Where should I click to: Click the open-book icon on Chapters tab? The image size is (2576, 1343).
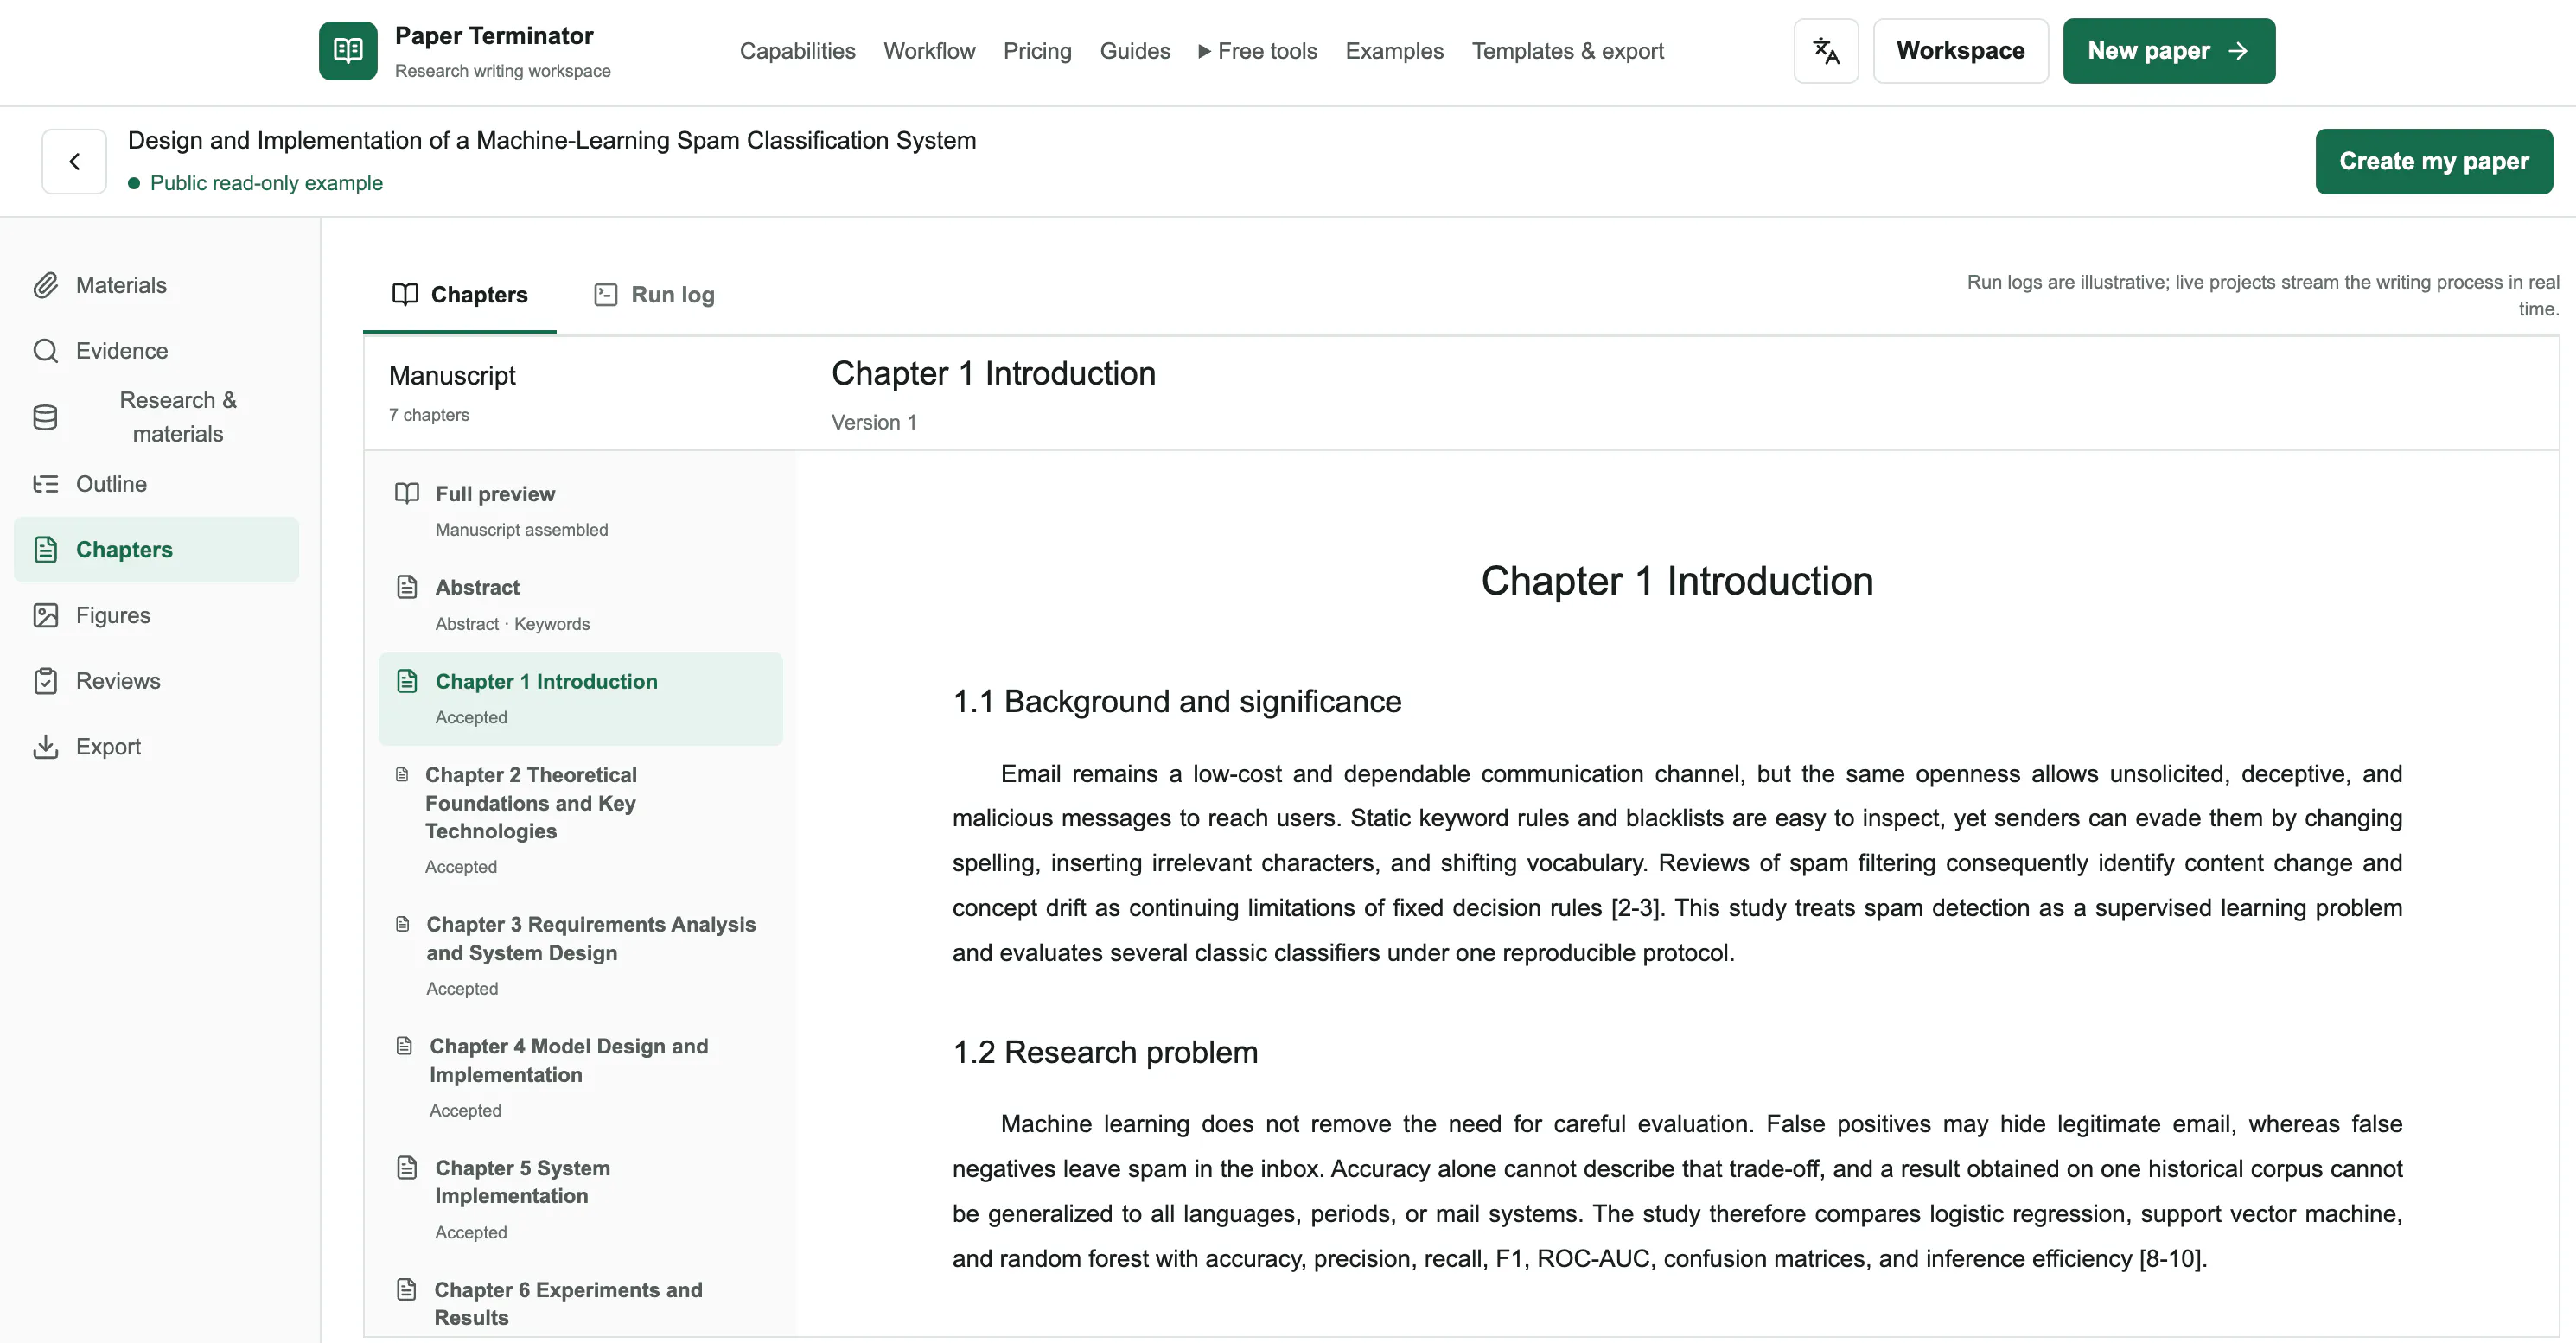point(405,294)
